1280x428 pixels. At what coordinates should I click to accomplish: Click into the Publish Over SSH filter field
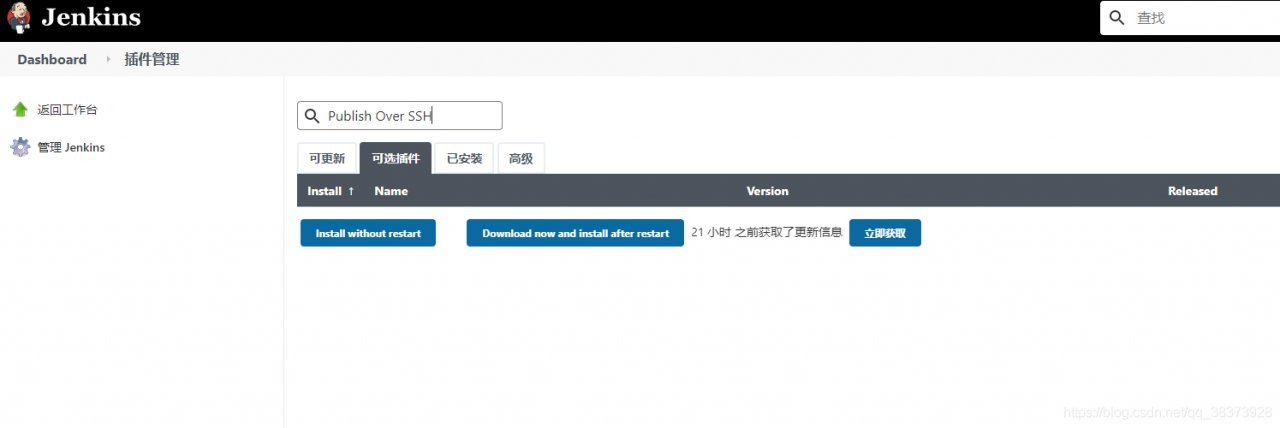[x=400, y=116]
